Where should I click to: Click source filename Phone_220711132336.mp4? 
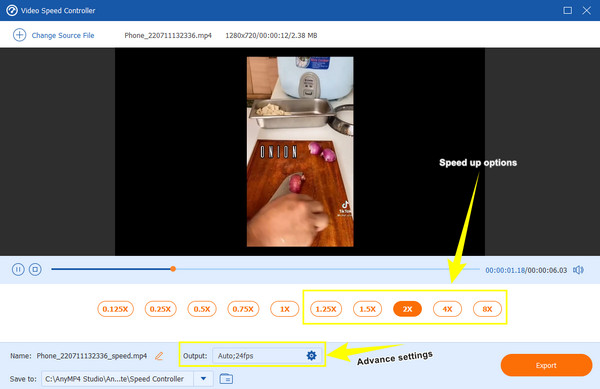click(x=168, y=35)
